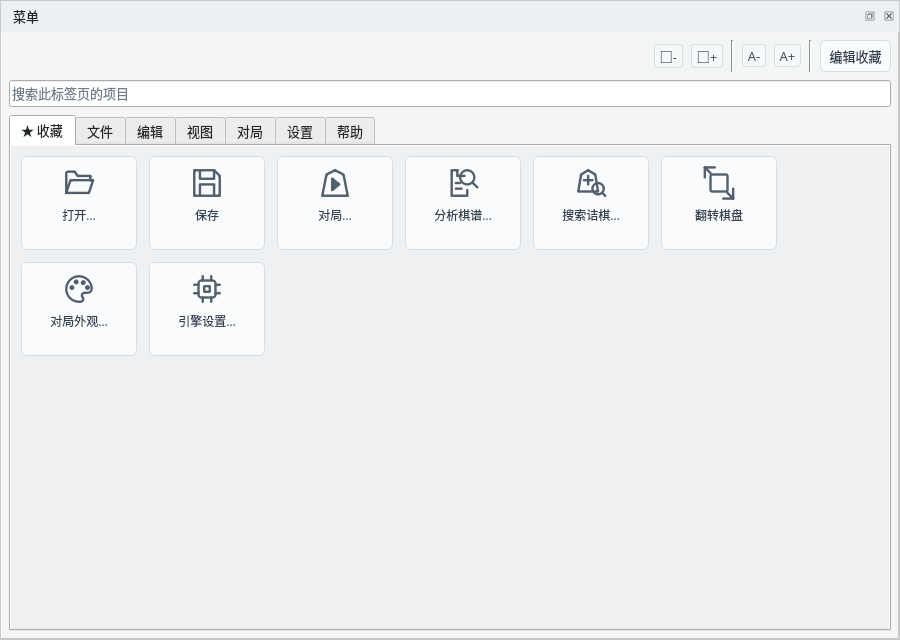Flip the board with 翻转棋盘 icon
The image size is (900, 640).
pos(719,203)
